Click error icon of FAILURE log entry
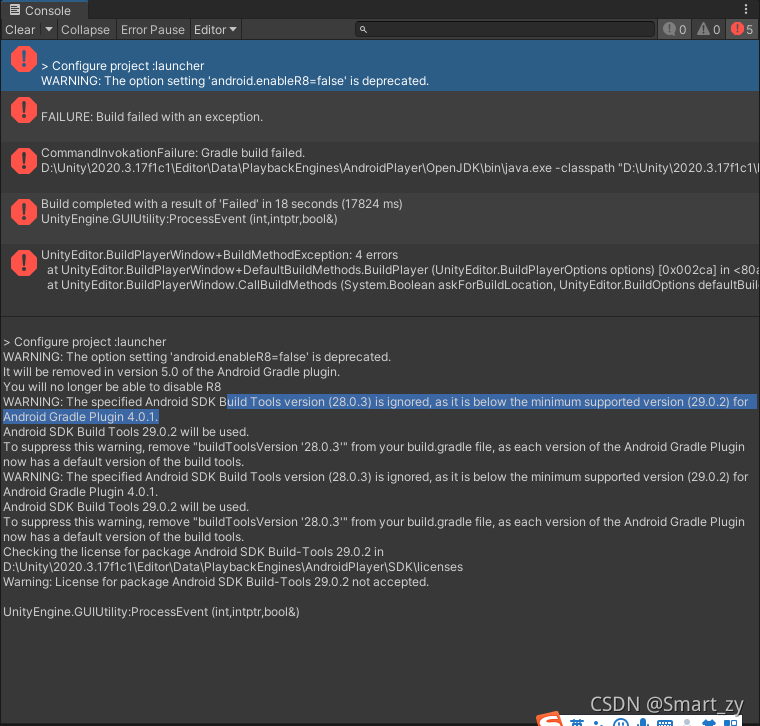 tap(24, 110)
